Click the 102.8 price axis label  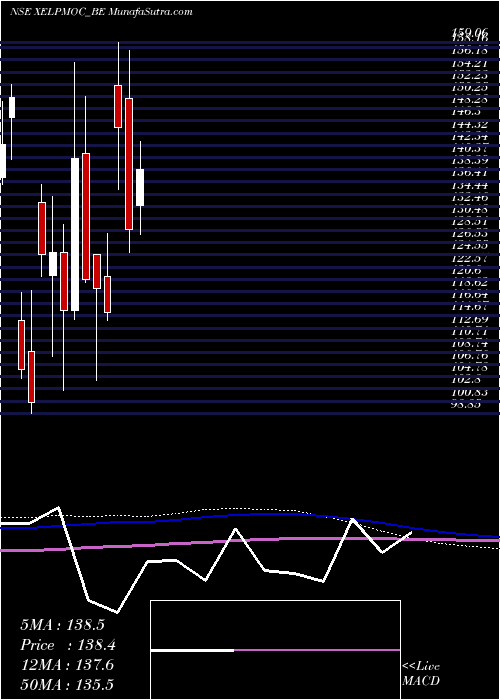pos(465,380)
